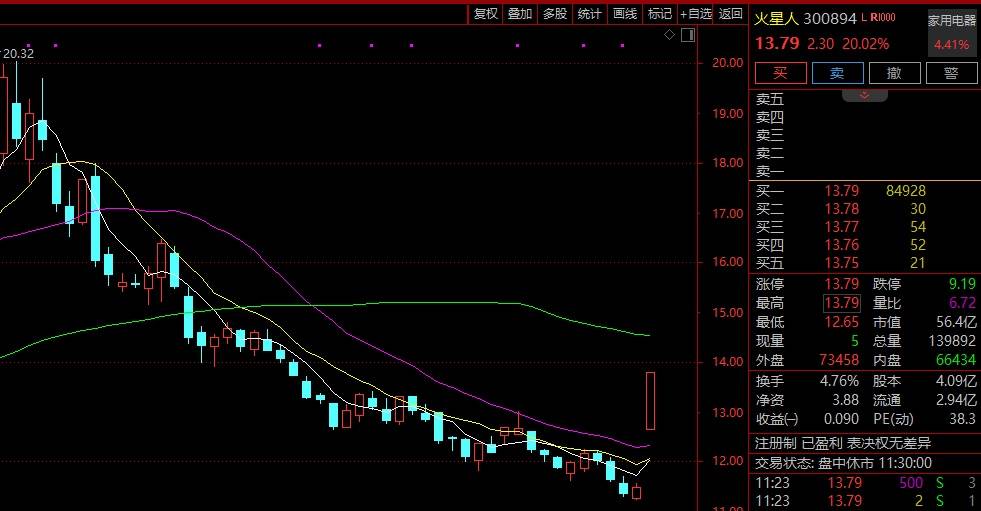Click the 撤 (Cancel order) button
The image size is (981, 511).
pyautogui.click(x=894, y=73)
